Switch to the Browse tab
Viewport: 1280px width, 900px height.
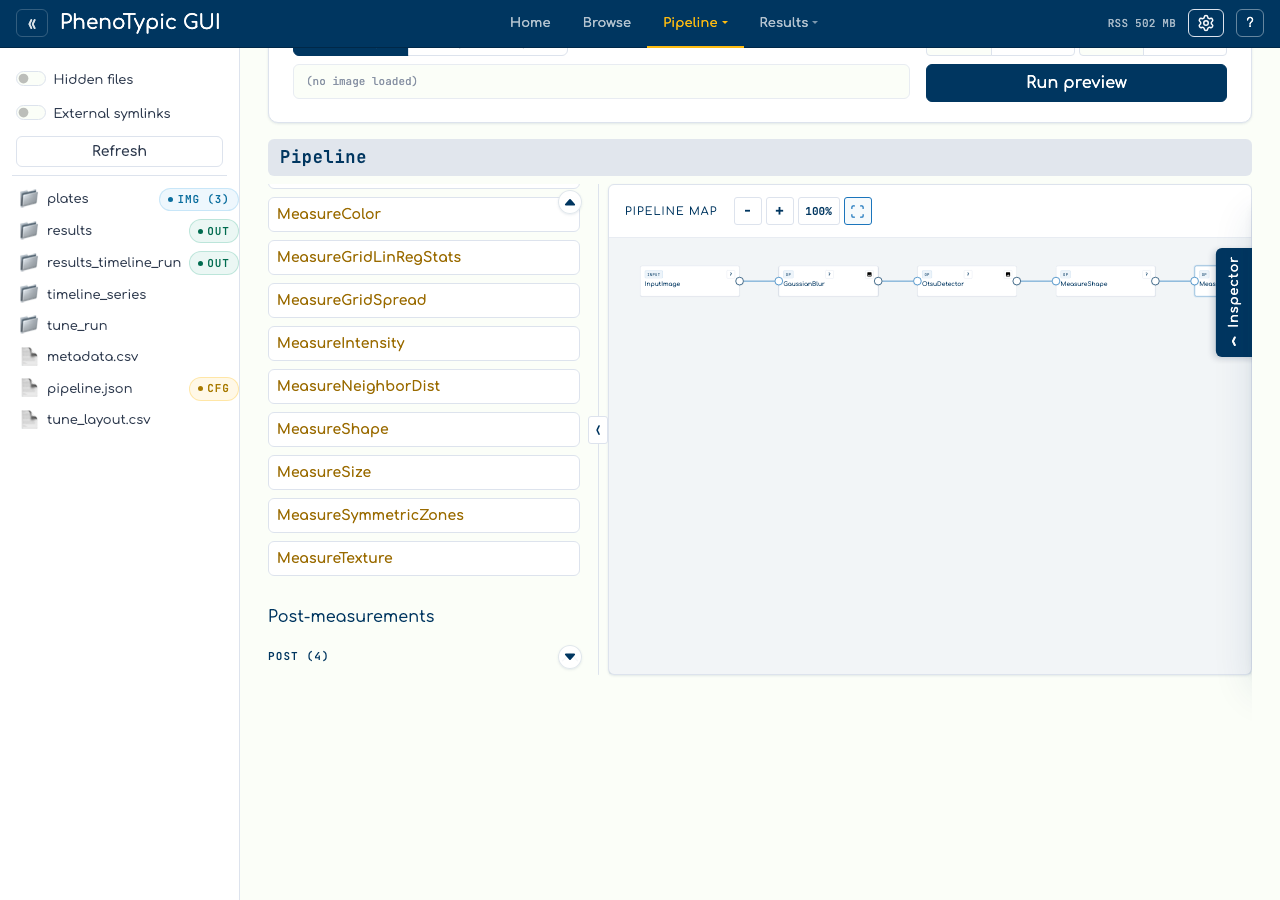click(607, 23)
